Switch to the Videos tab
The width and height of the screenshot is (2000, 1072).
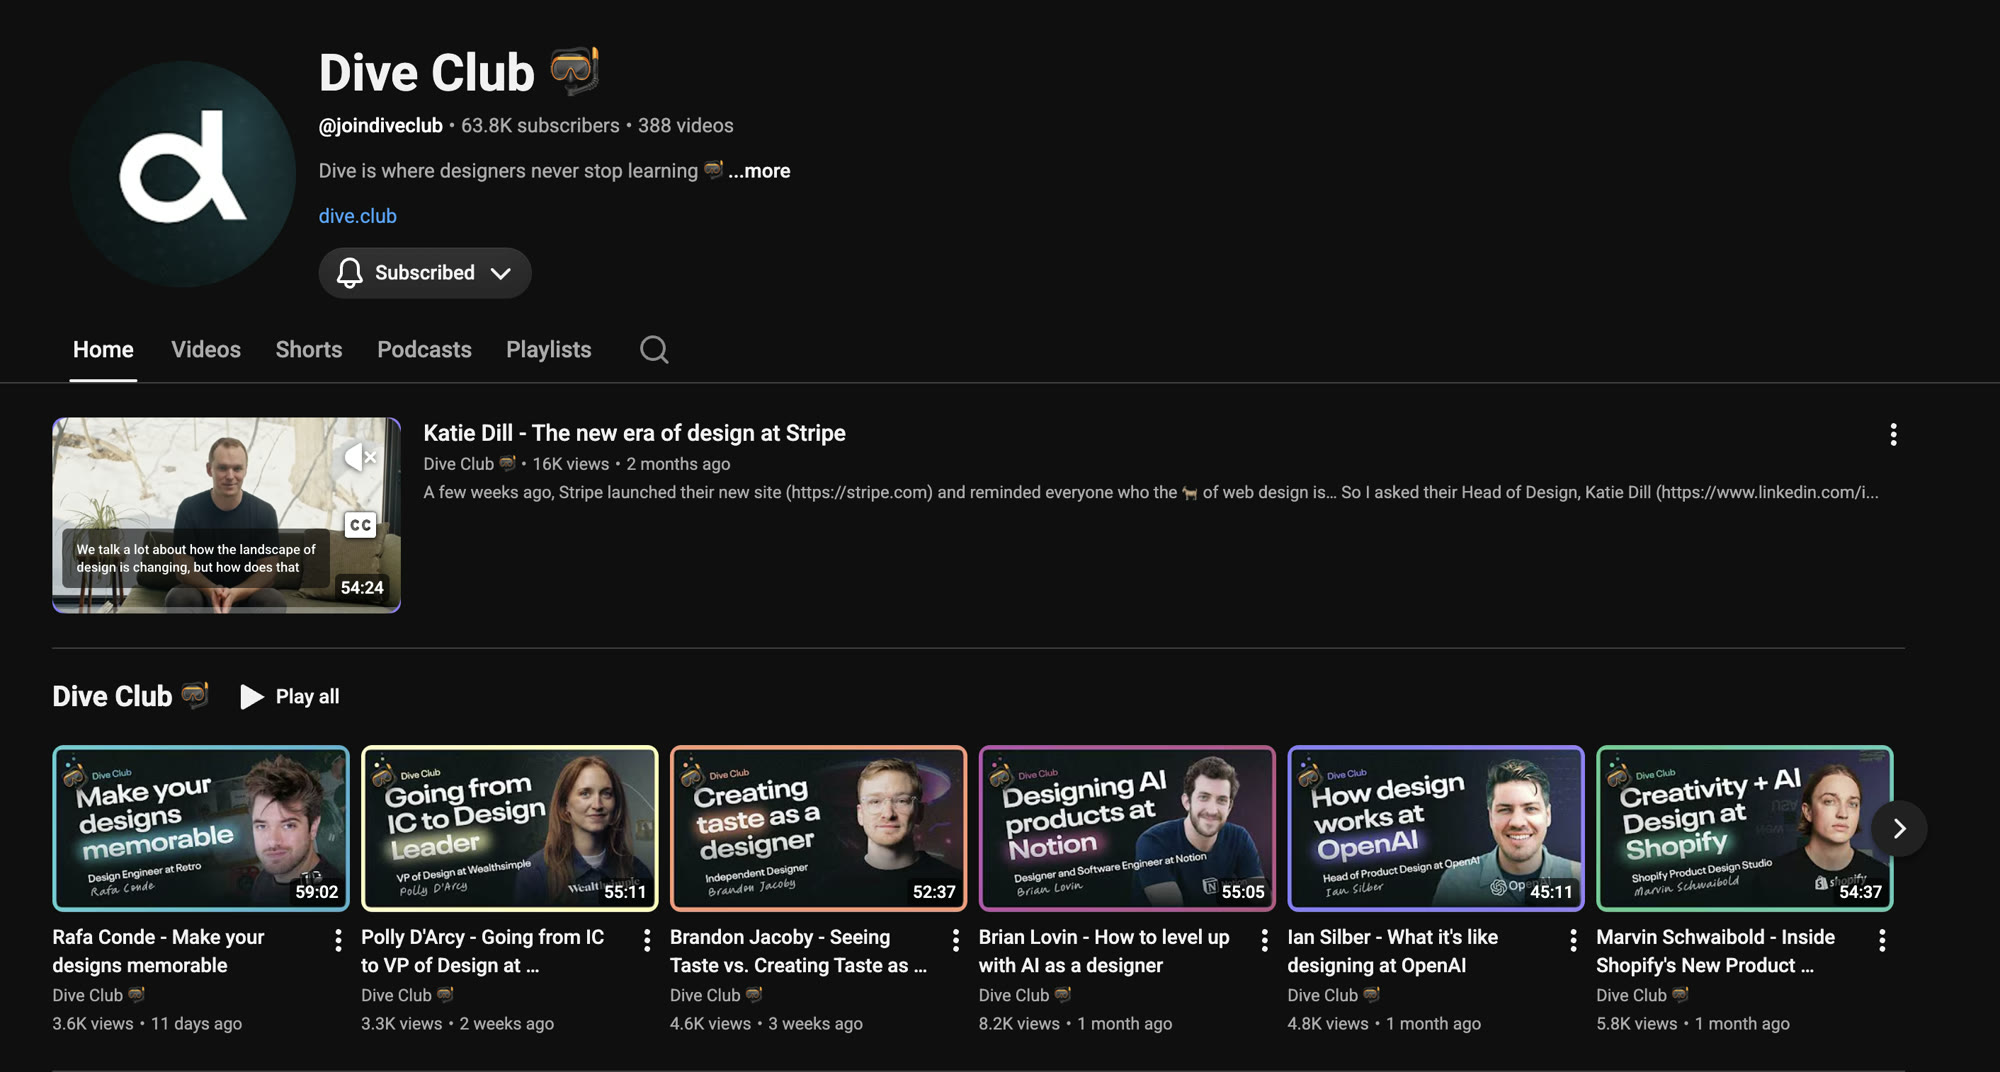click(206, 350)
